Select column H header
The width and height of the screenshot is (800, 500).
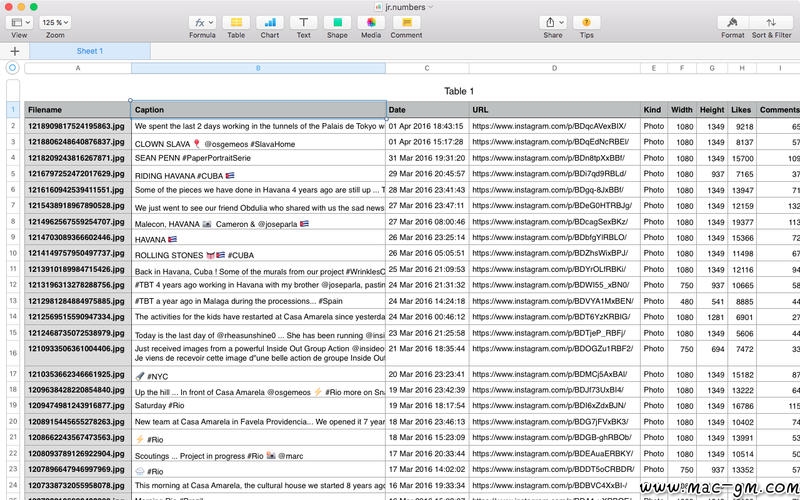742,68
